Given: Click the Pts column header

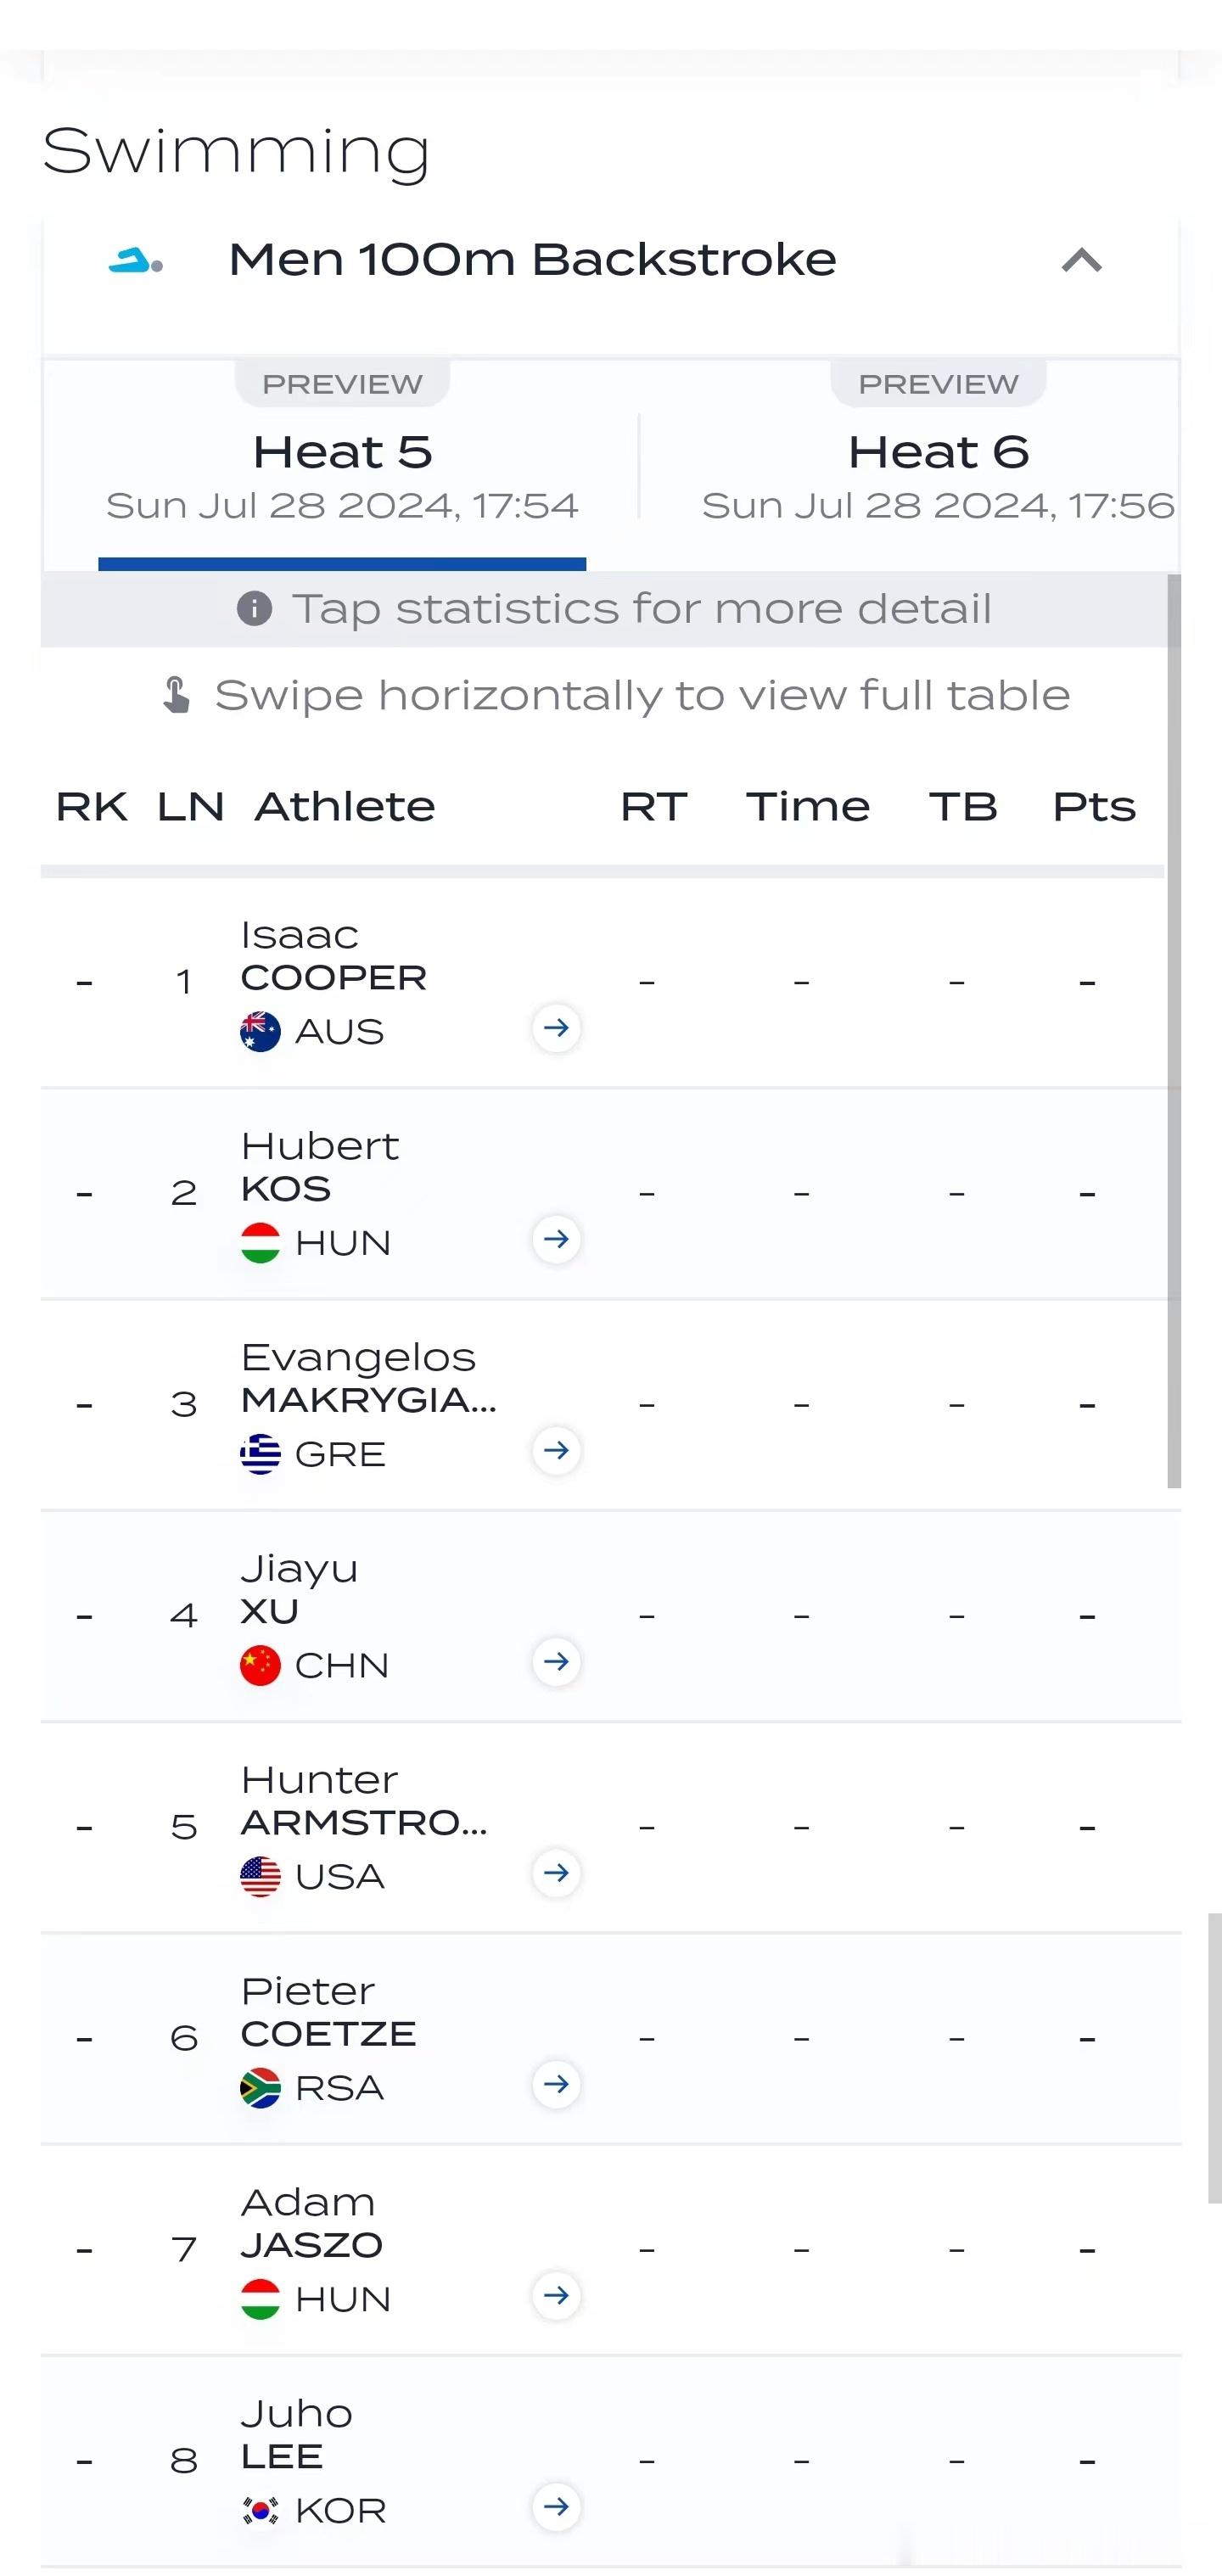Looking at the screenshot, I should pos(1094,806).
